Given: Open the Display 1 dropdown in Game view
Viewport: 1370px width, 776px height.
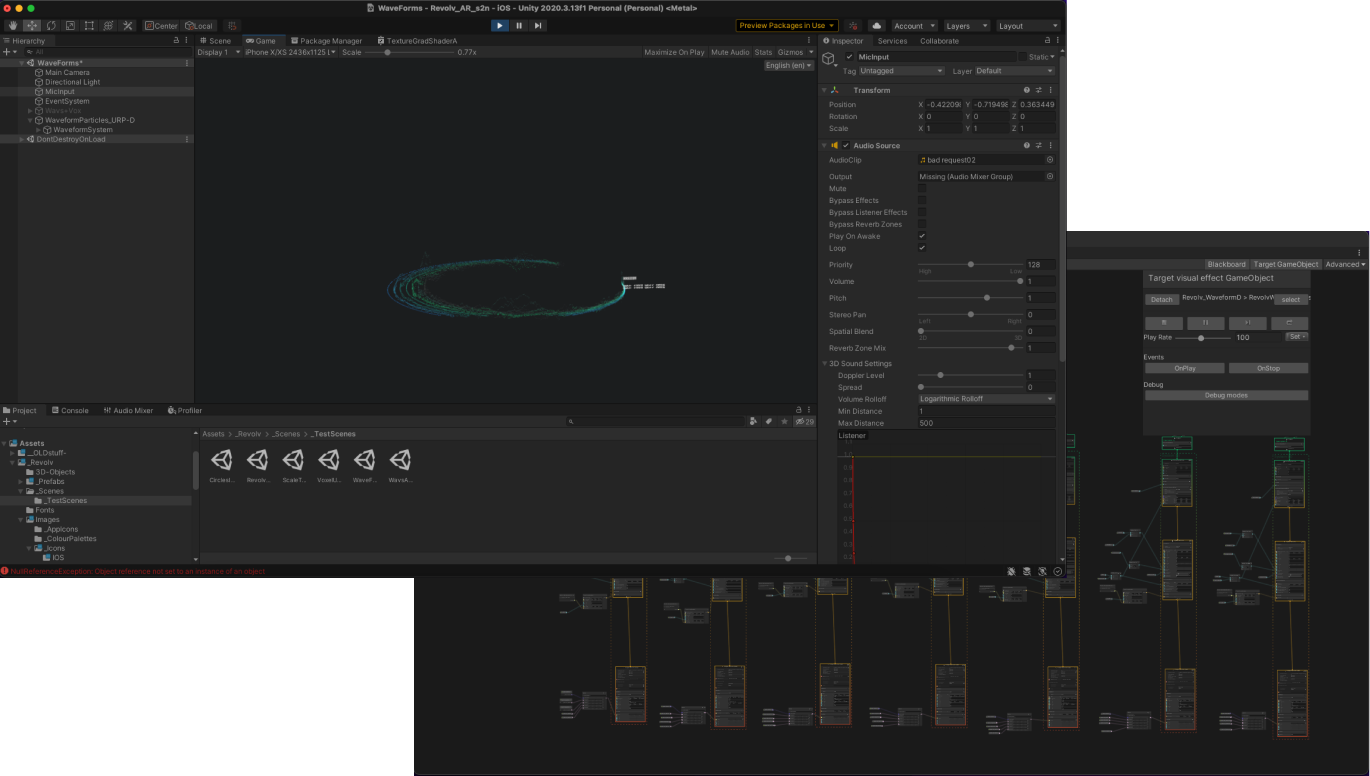Looking at the screenshot, I should tap(219, 52).
